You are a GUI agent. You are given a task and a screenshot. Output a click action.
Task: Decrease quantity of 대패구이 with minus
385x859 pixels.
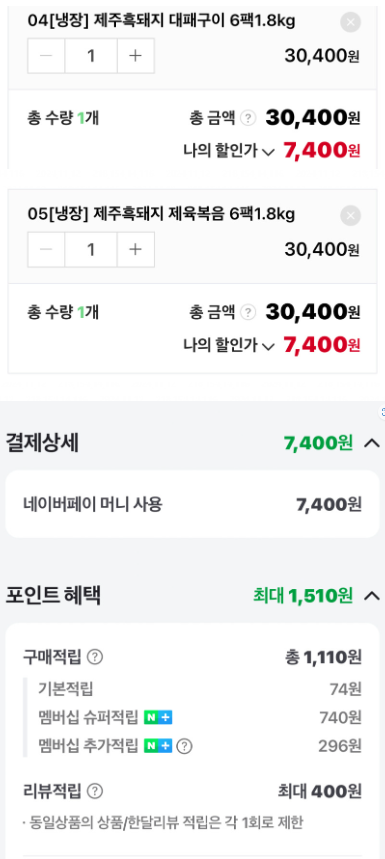click(x=47, y=56)
